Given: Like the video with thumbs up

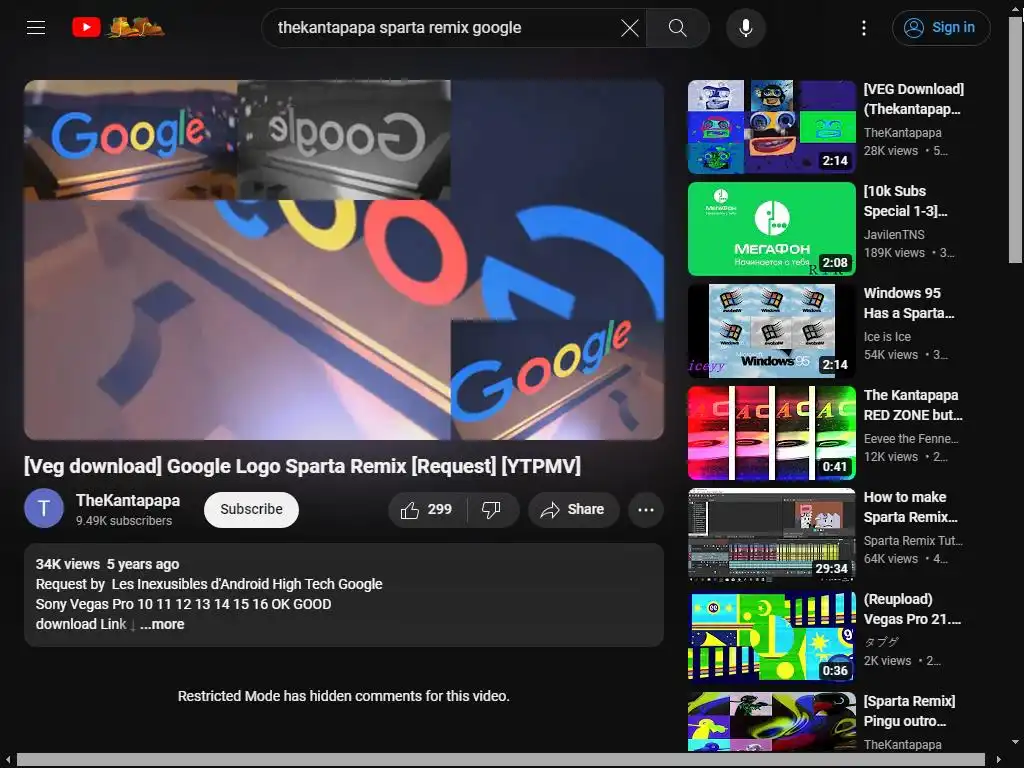Looking at the screenshot, I should click(427, 509).
